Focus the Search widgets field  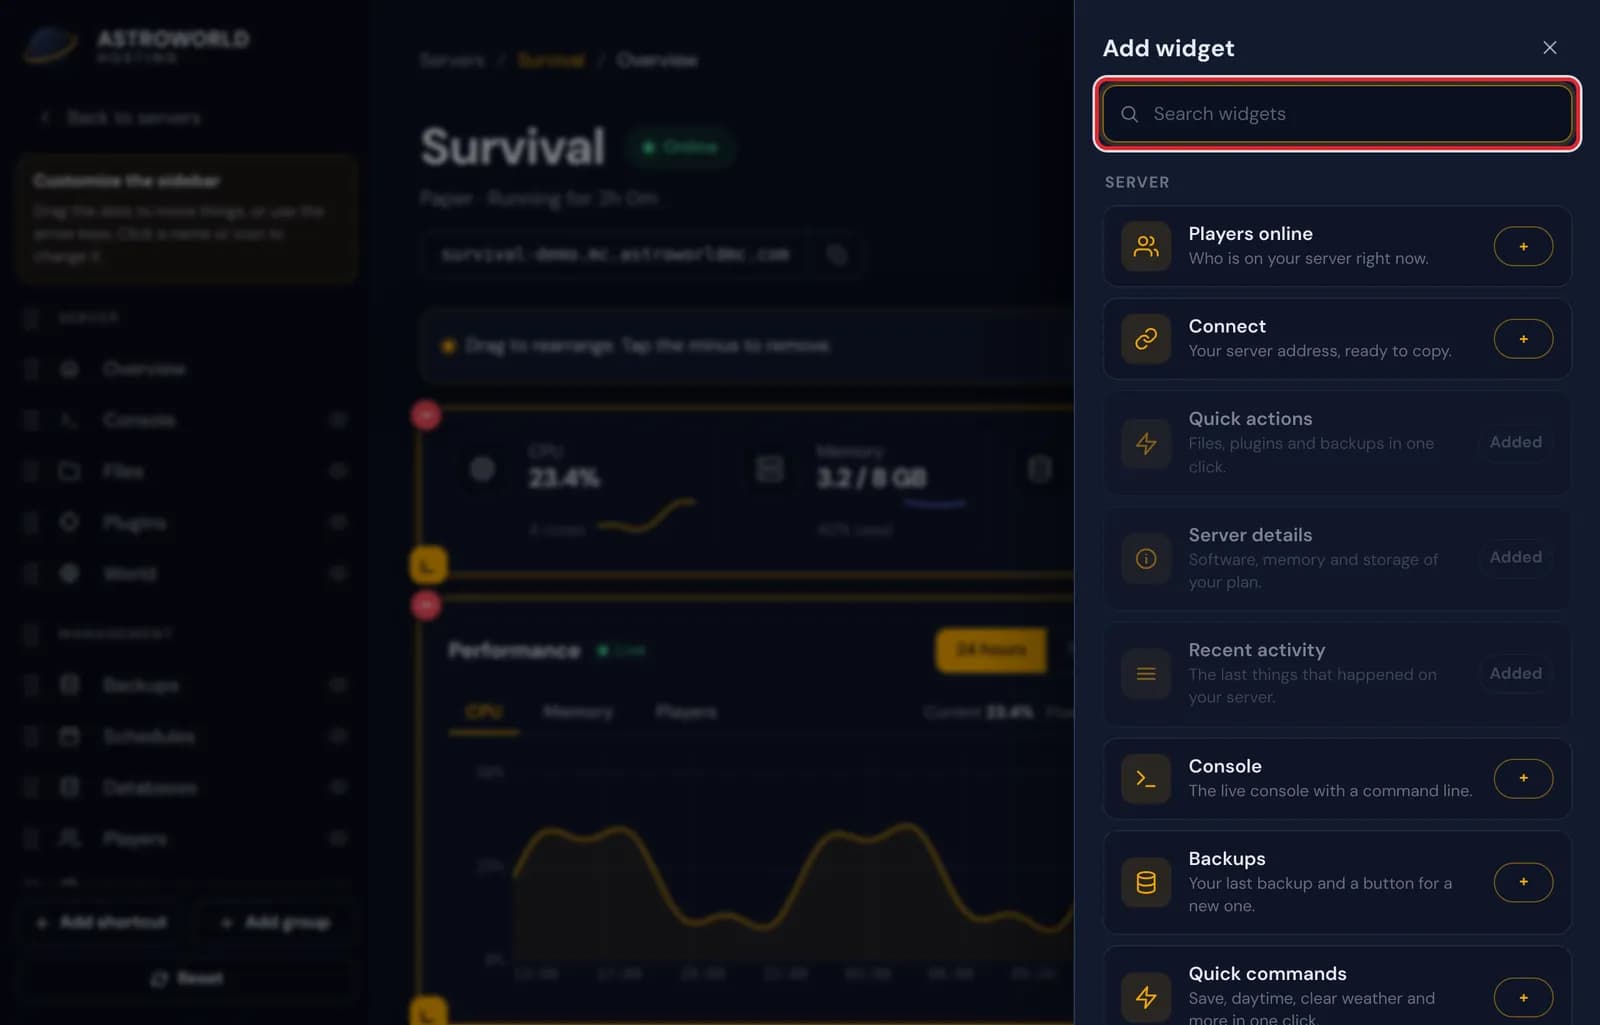point(1337,114)
